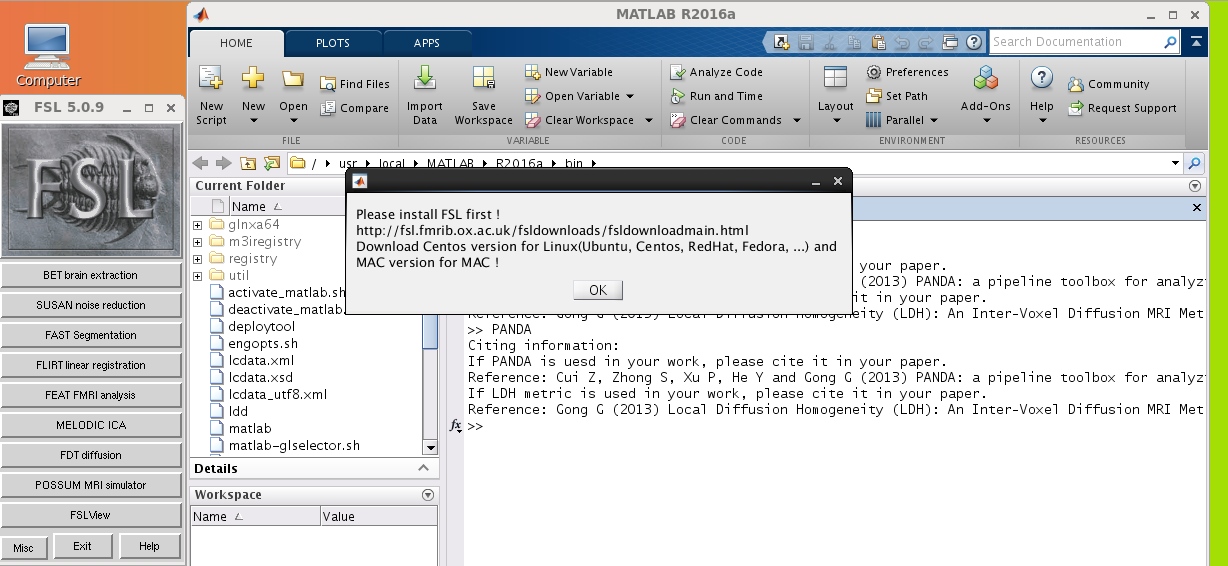Click the Analyze Code icon
This screenshot has height=566, width=1228.
[678, 72]
